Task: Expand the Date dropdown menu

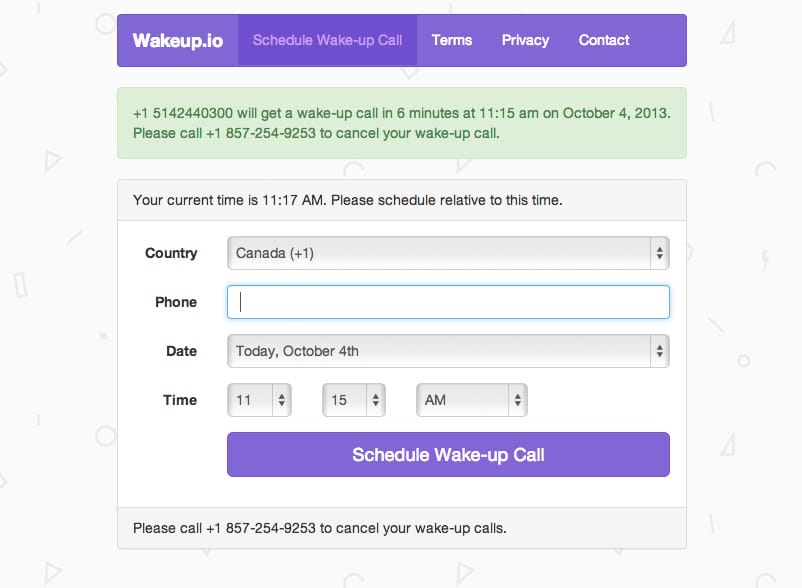Action: coord(447,351)
